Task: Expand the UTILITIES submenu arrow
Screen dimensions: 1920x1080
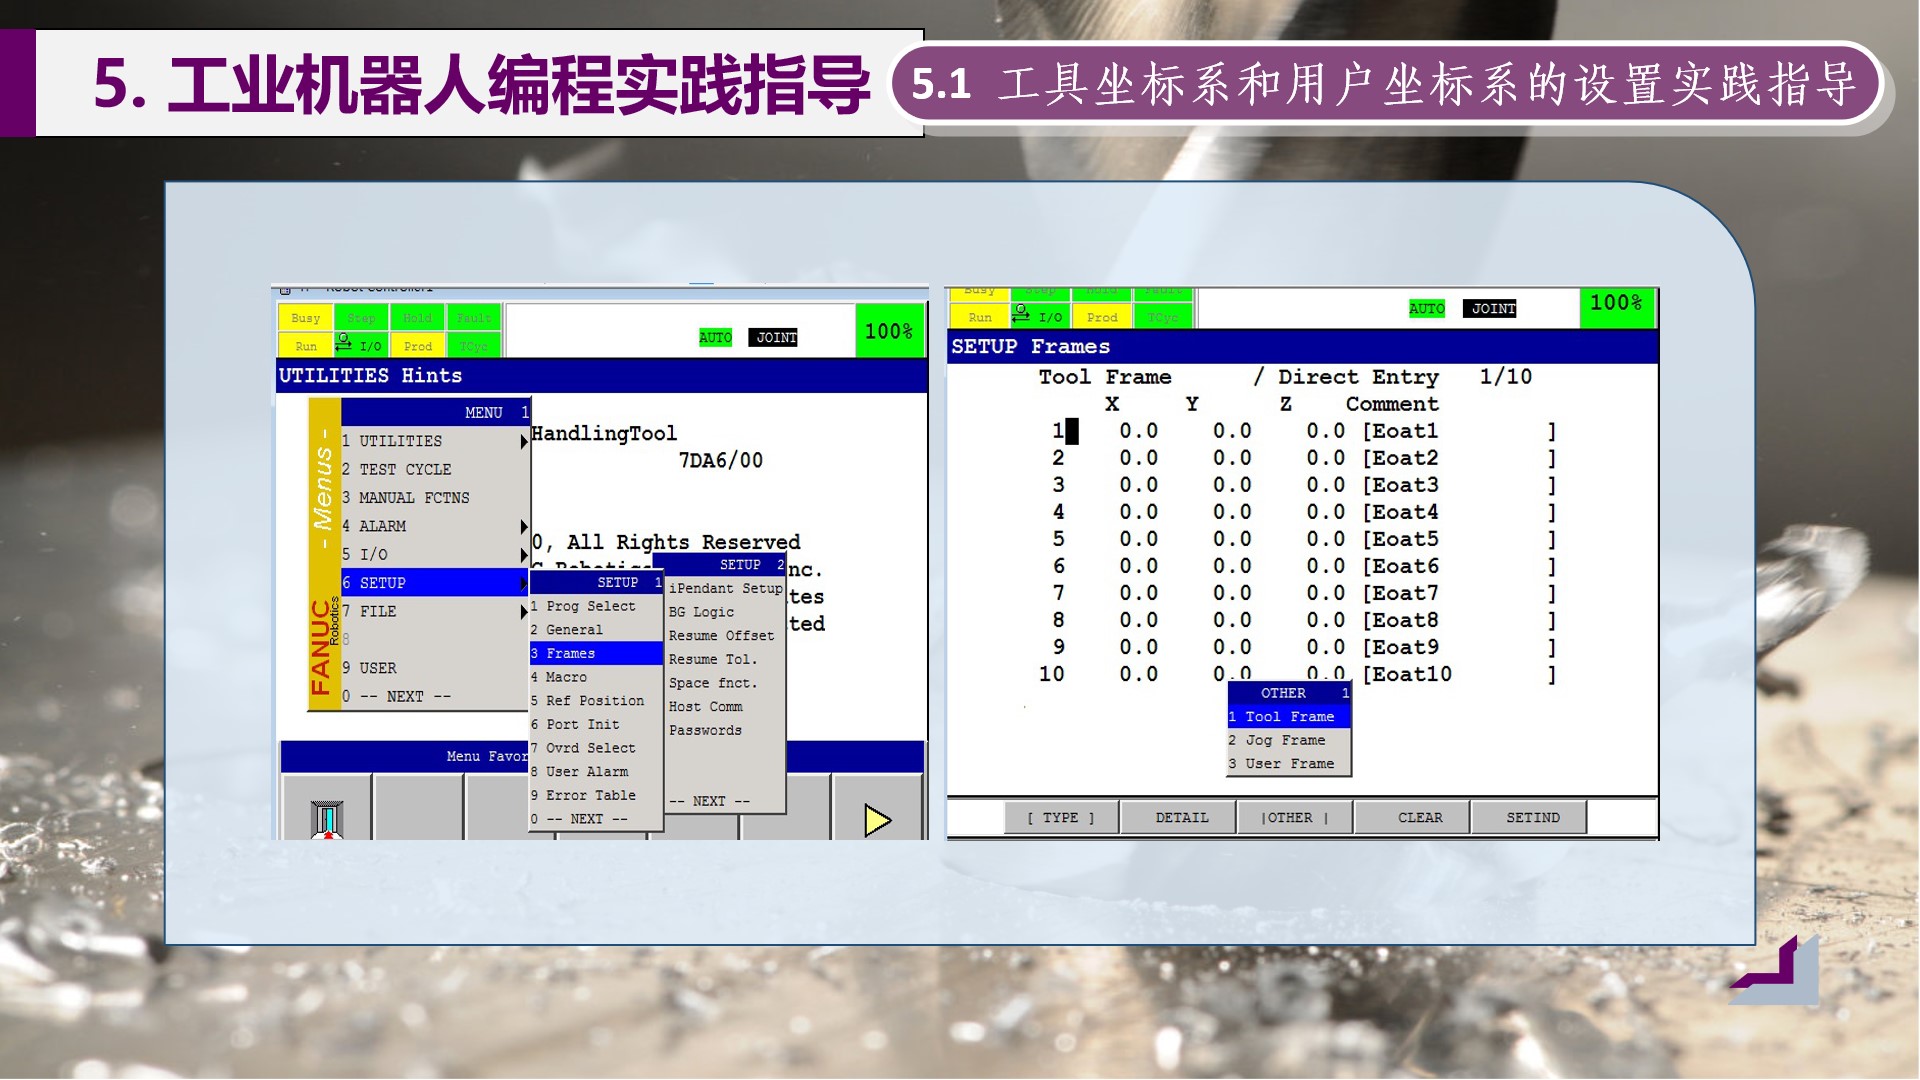Action: (x=523, y=441)
